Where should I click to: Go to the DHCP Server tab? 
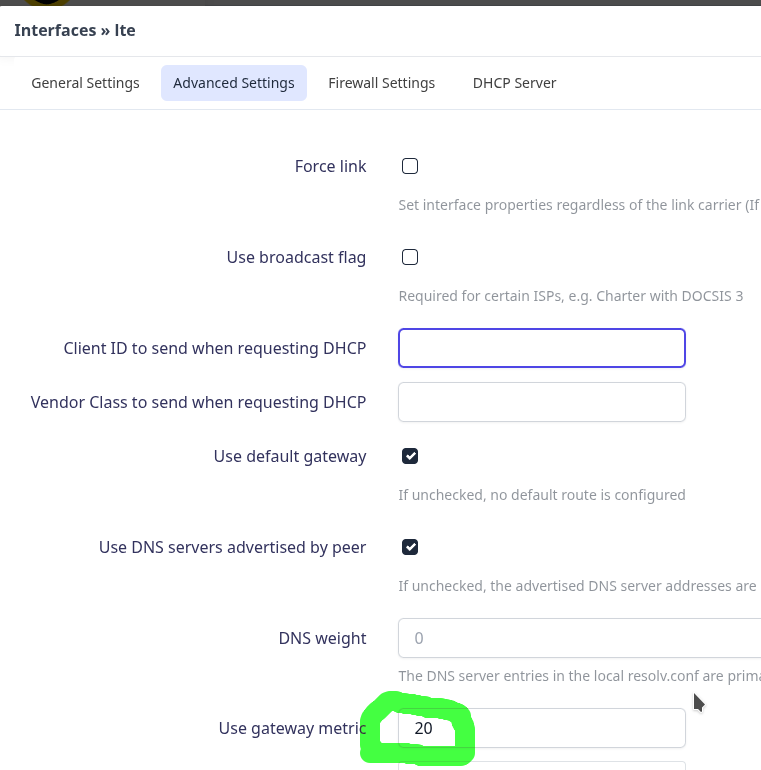(x=514, y=83)
